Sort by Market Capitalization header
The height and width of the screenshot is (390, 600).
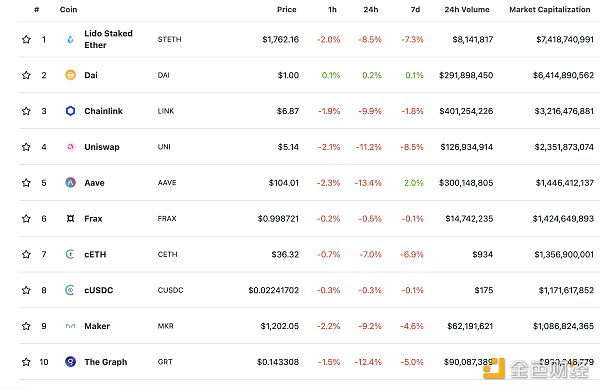(549, 9)
